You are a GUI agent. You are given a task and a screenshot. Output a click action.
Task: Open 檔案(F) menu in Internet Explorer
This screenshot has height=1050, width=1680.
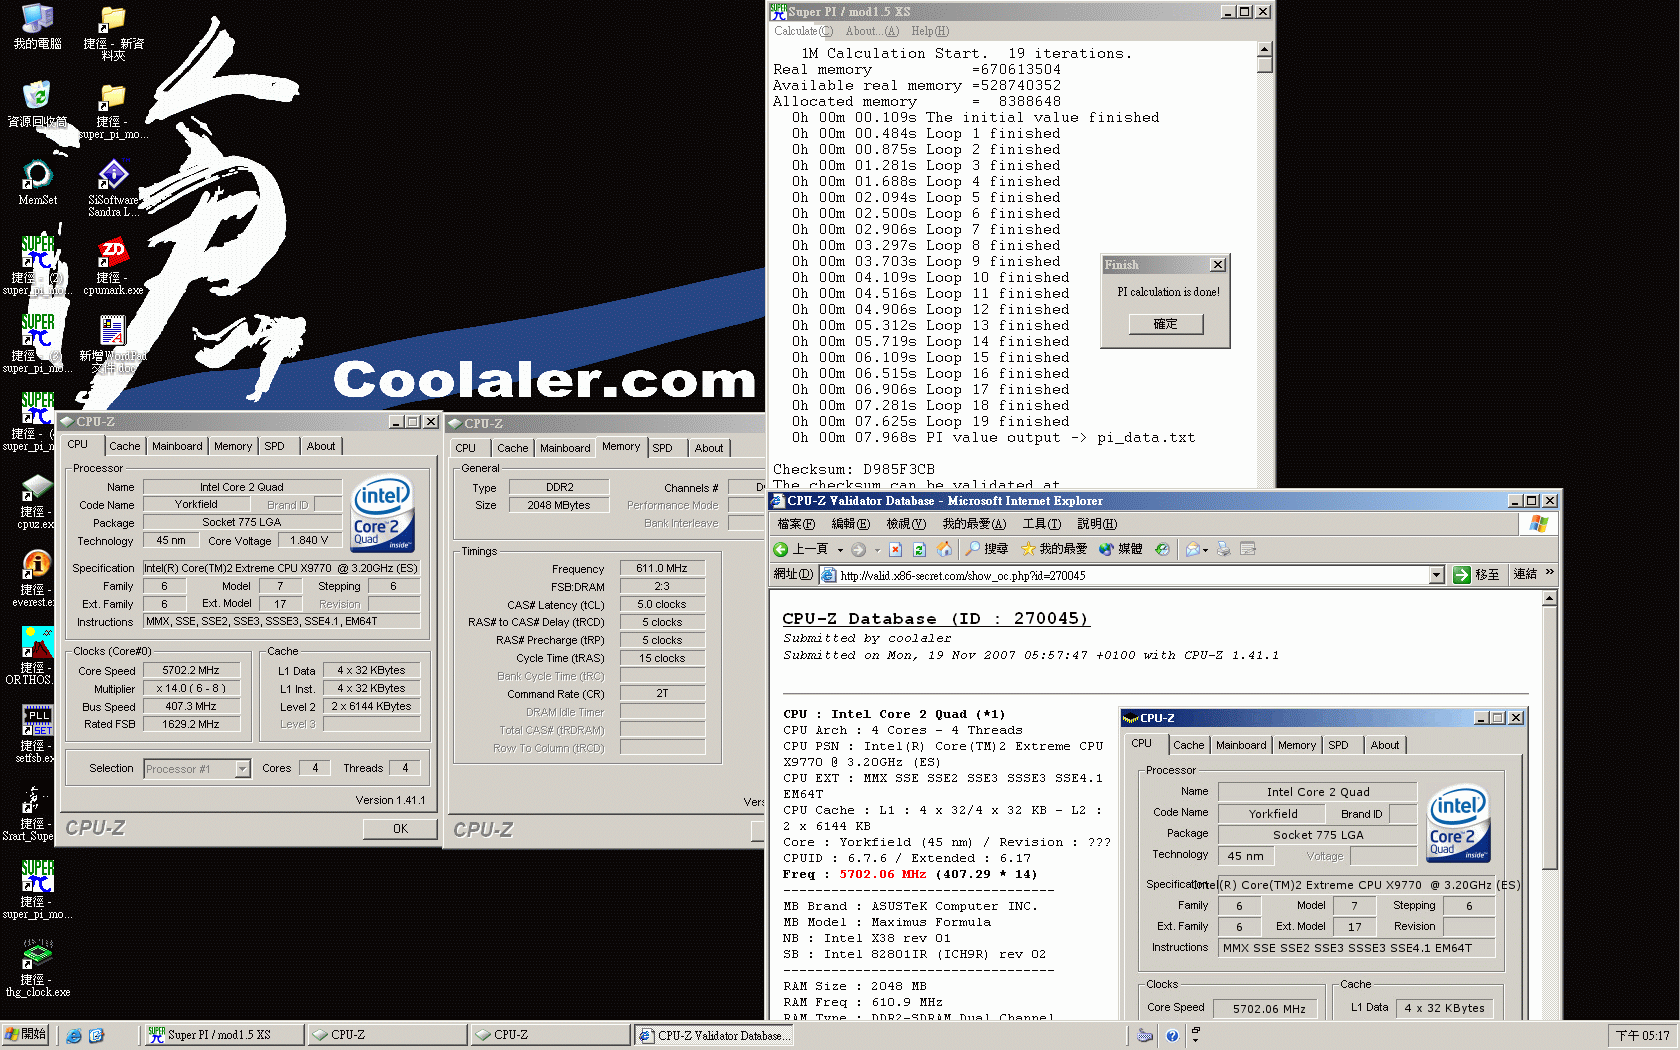point(796,524)
